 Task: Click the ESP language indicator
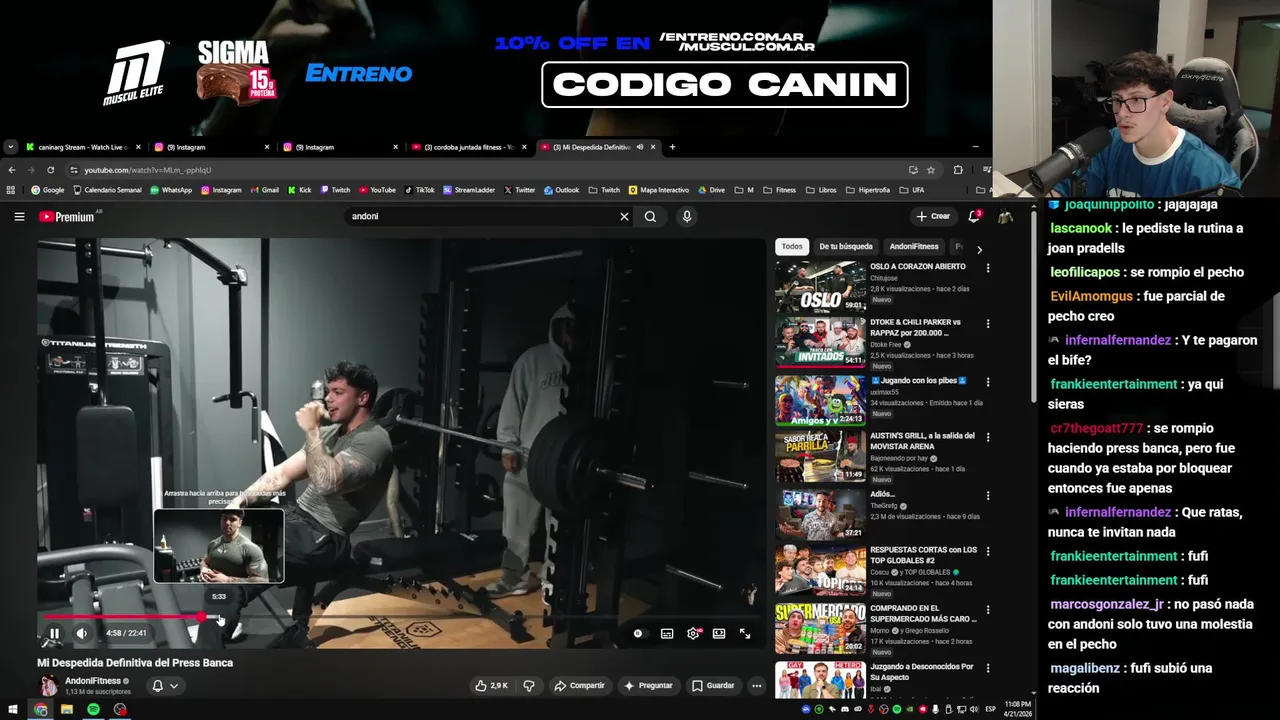(x=991, y=709)
